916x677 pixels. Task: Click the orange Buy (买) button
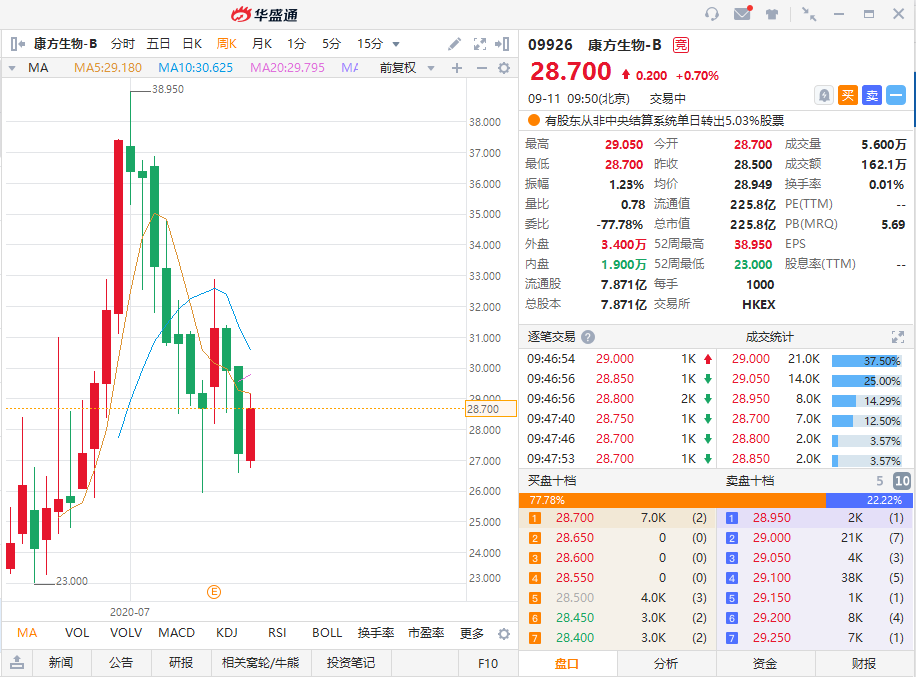click(848, 95)
